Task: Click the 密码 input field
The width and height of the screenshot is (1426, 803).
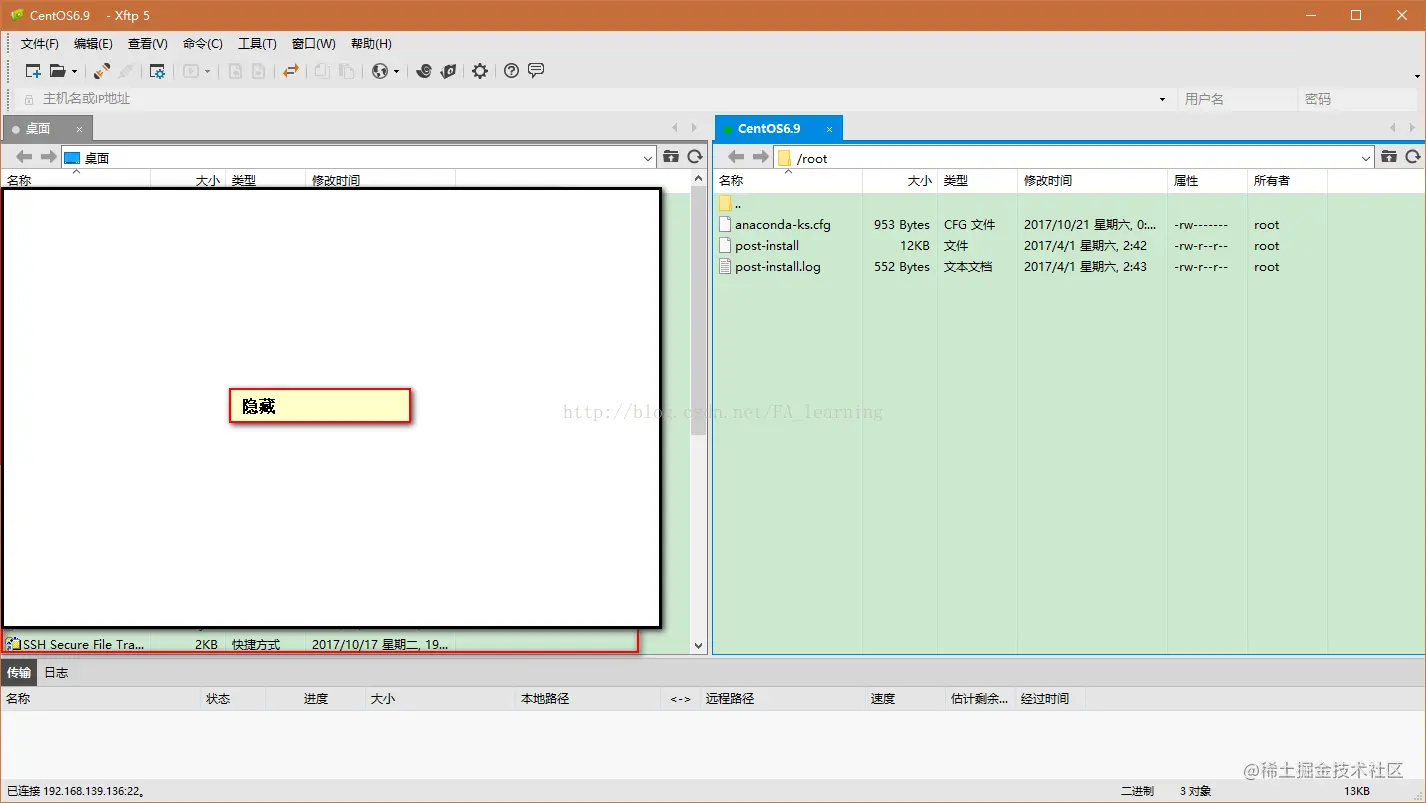Action: coord(1358,99)
